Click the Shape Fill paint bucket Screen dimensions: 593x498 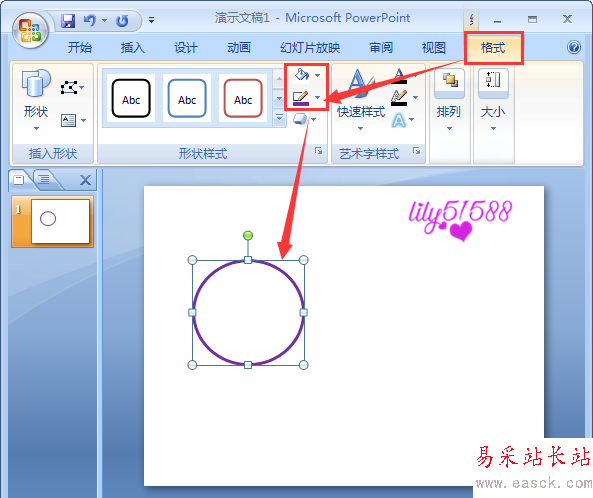(301, 75)
